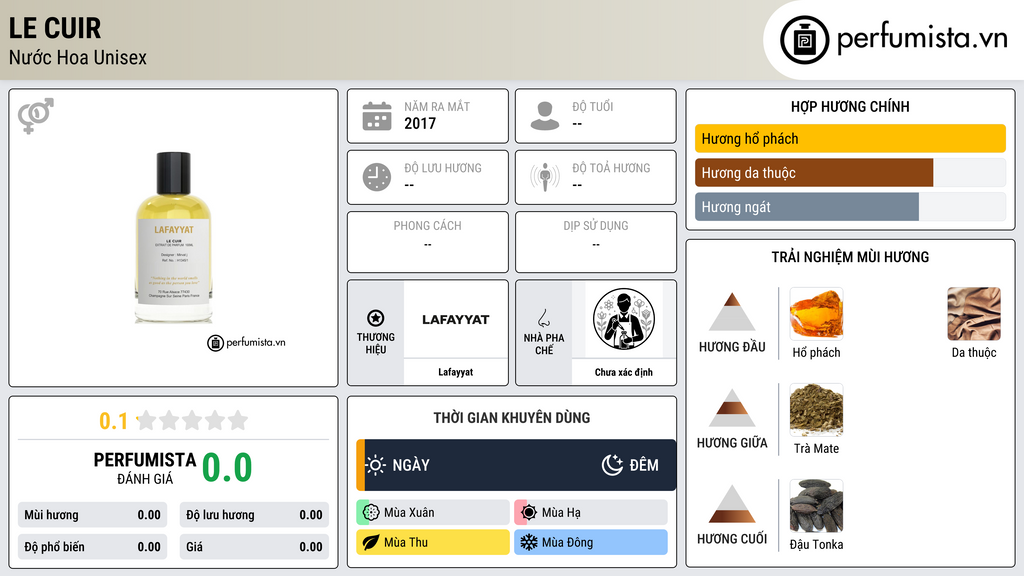Click the calendar icon beside Năm ra mắt
This screenshot has width=1024, height=576.
coord(377,116)
